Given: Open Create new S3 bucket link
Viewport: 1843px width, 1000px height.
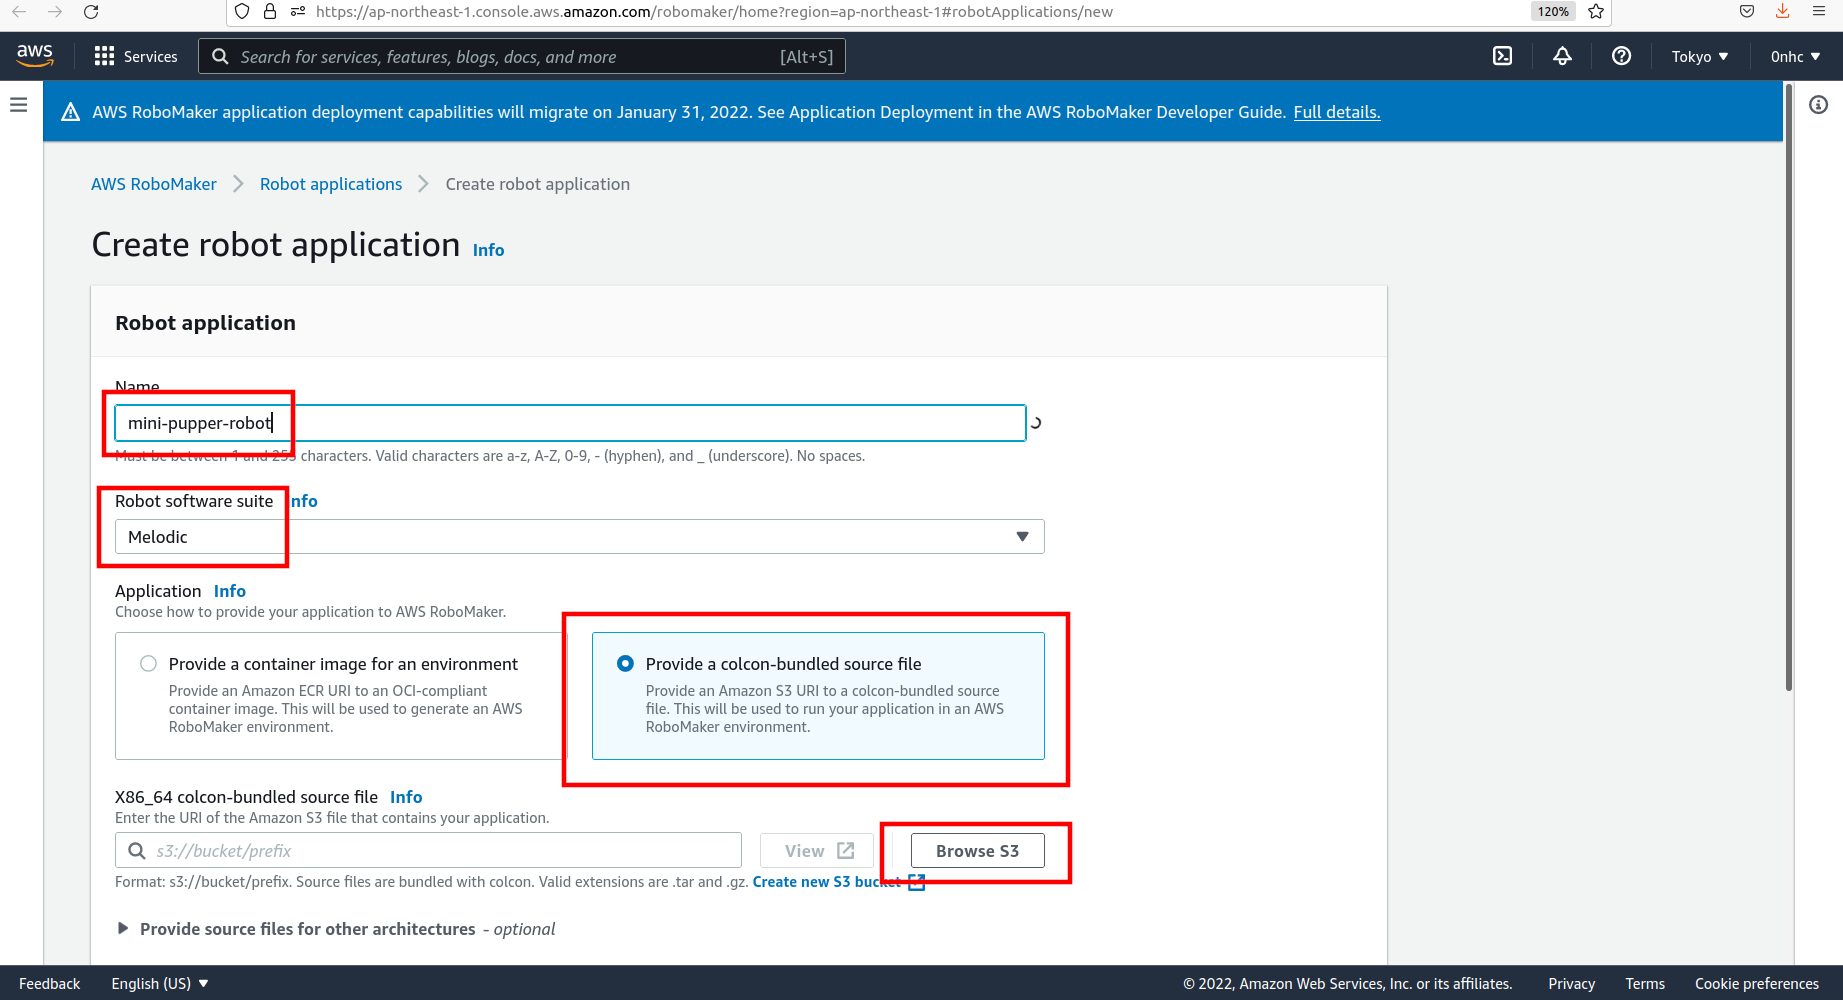Looking at the screenshot, I should [x=827, y=882].
